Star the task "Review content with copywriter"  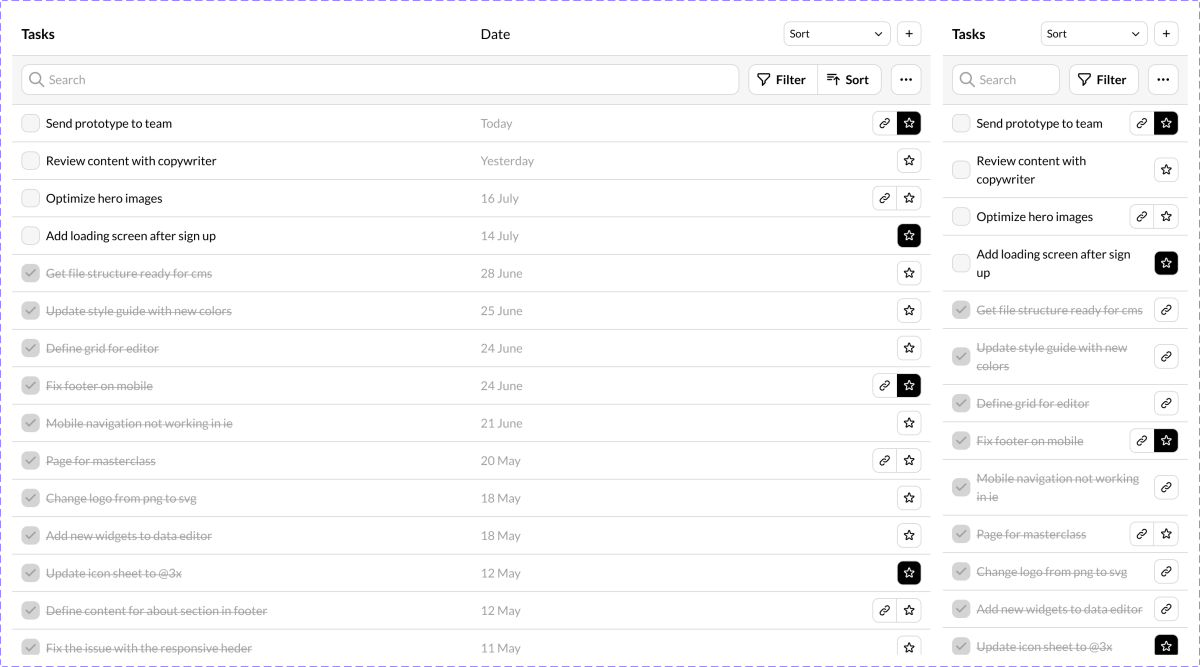pyautogui.click(x=909, y=160)
